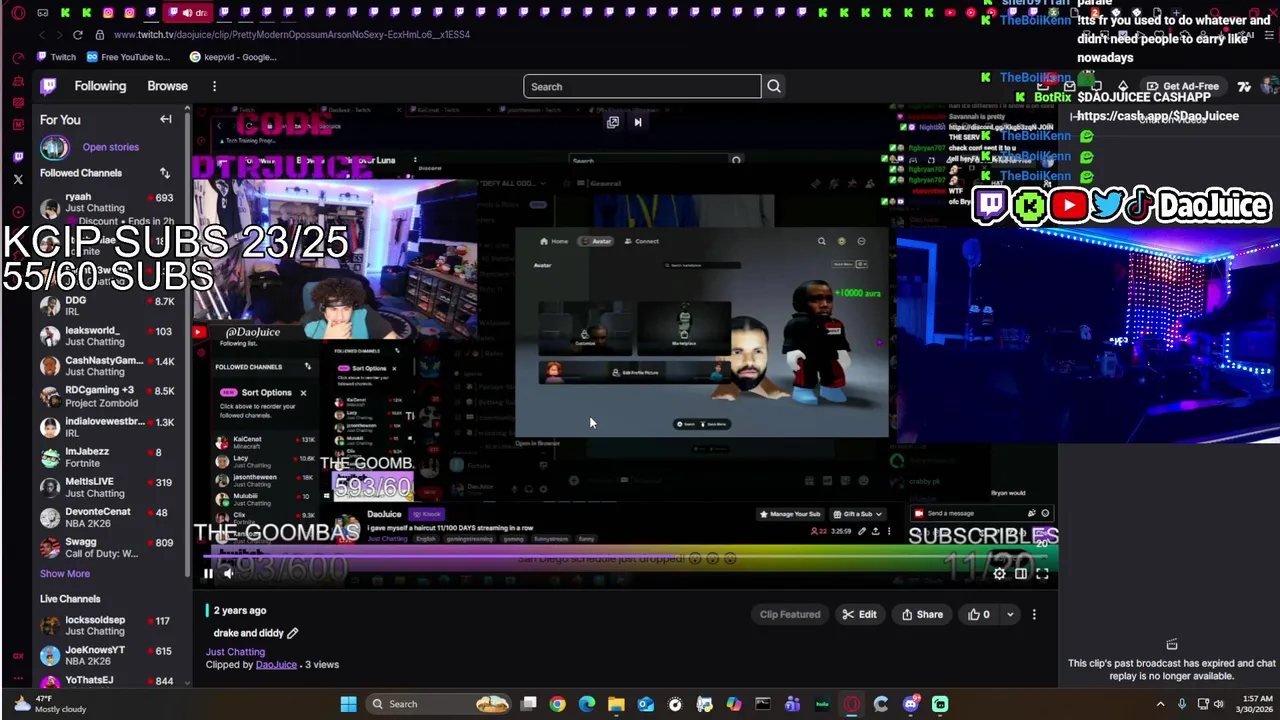Toggle theatre mode in clip player

(x=1021, y=574)
